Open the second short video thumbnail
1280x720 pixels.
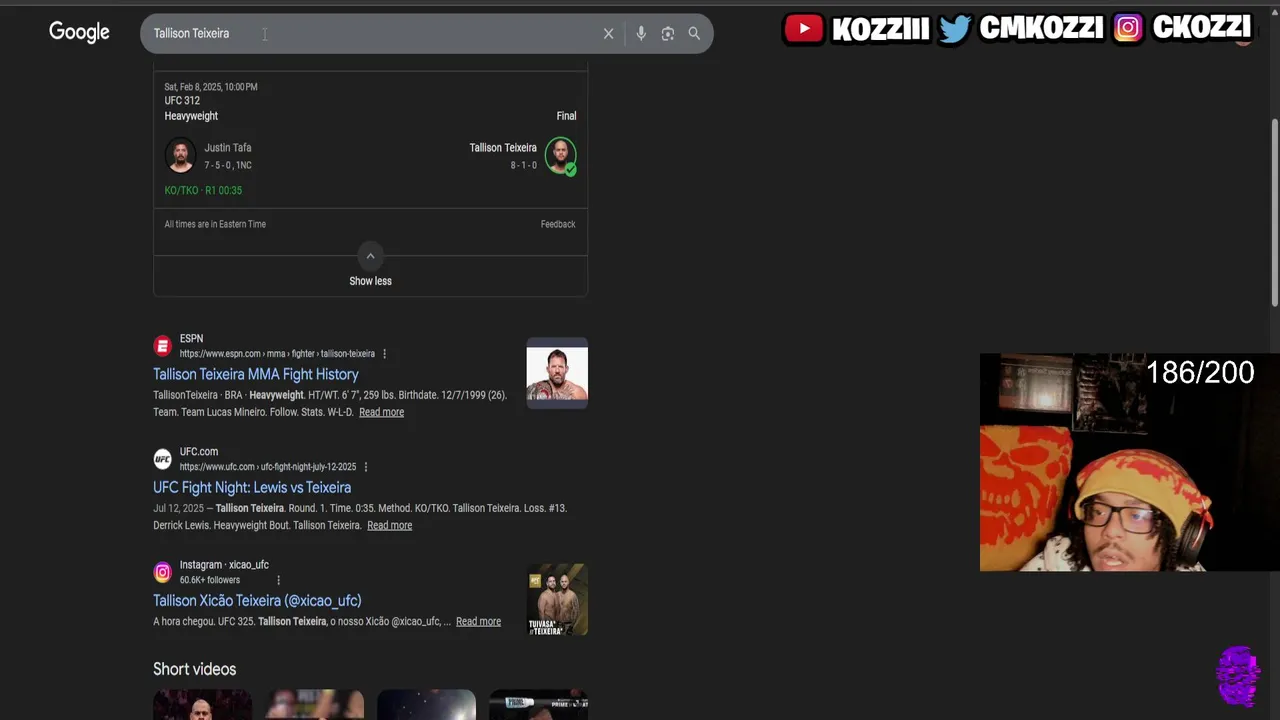pyautogui.click(x=314, y=704)
